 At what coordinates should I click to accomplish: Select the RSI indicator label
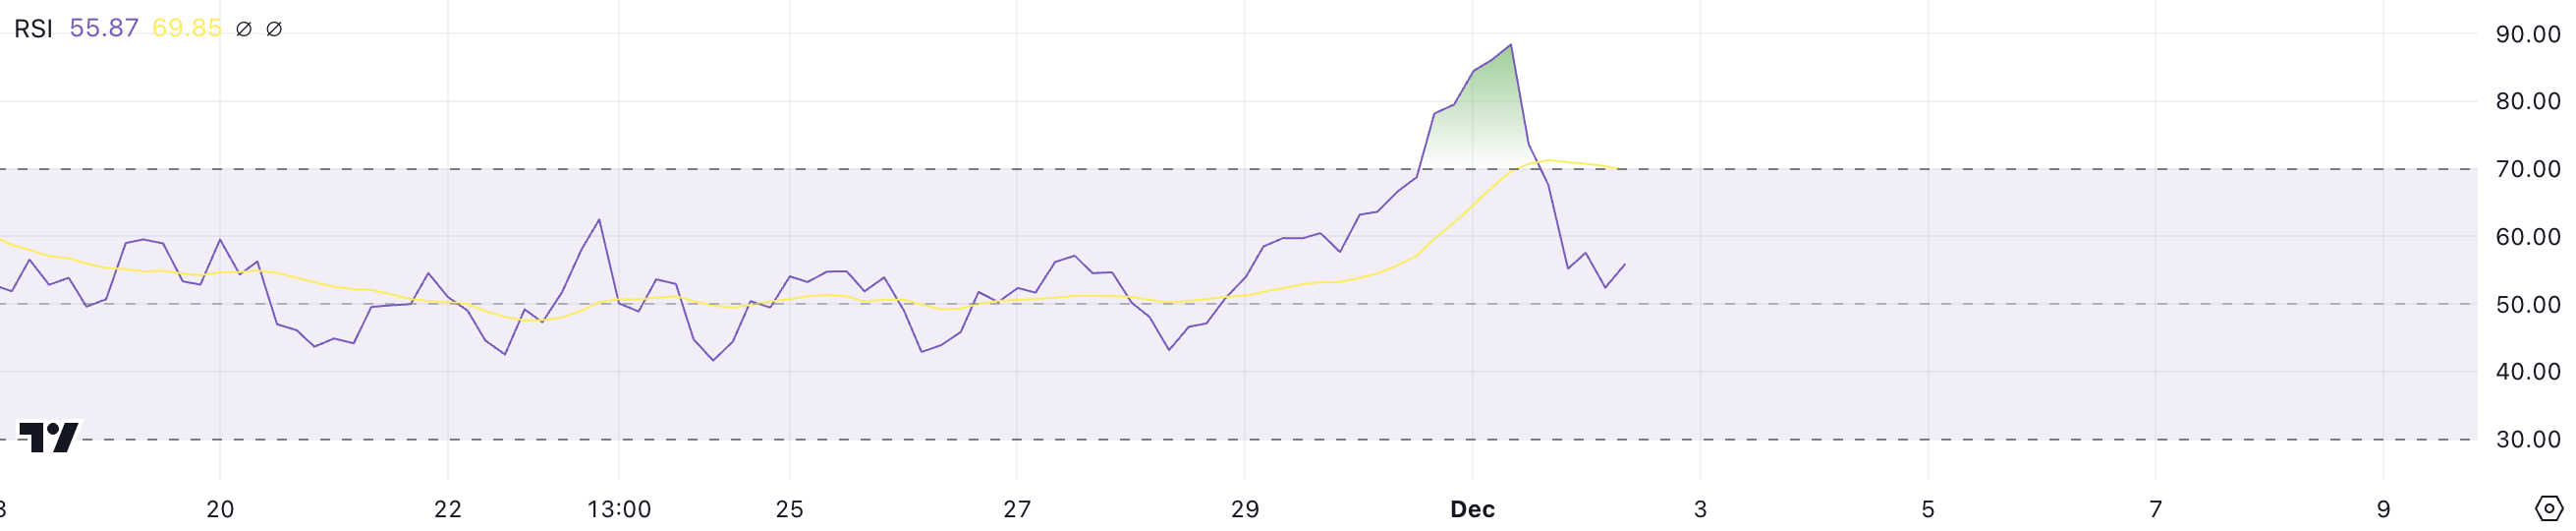tap(33, 29)
